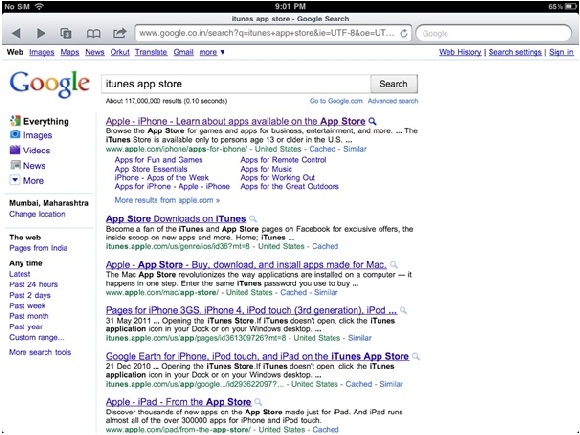The width and height of the screenshot is (580, 435).
Task: Click 'iPhone - Apps of the Week' sitelink
Action: click(x=162, y=178)
